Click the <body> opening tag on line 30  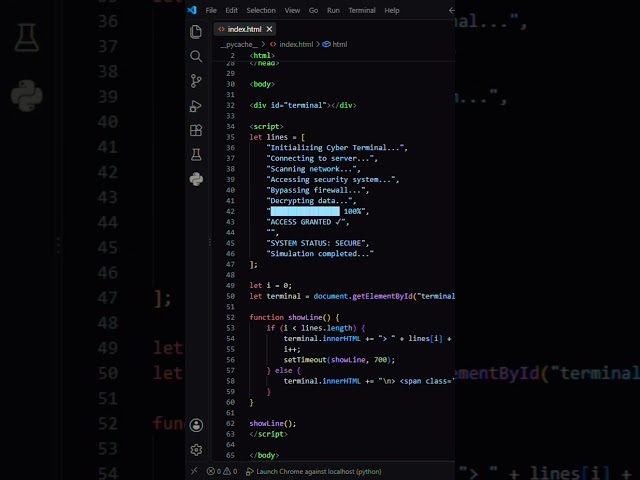point(262,84)
